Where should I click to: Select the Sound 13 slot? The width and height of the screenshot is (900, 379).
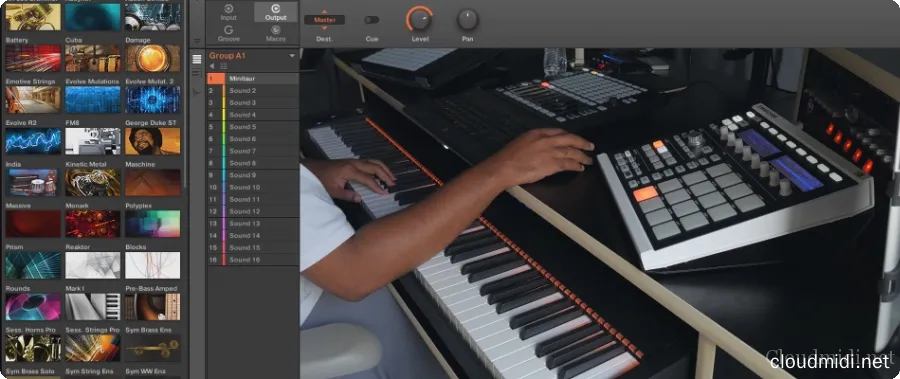[253, 223]
